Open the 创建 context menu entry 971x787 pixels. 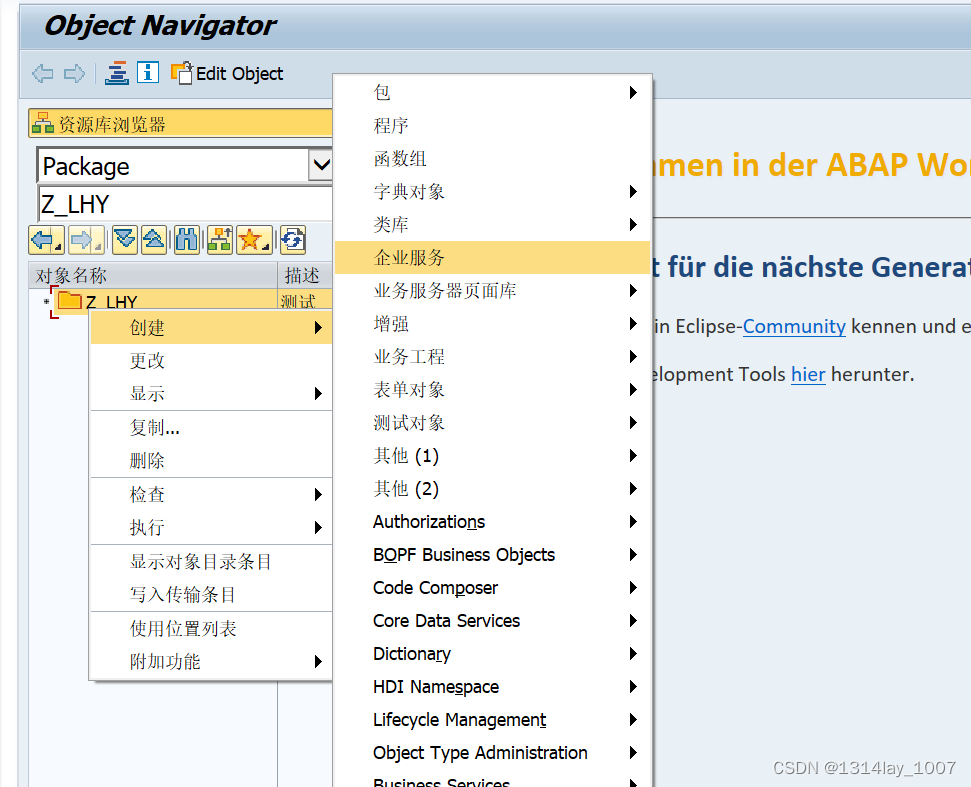pos(211,327)
